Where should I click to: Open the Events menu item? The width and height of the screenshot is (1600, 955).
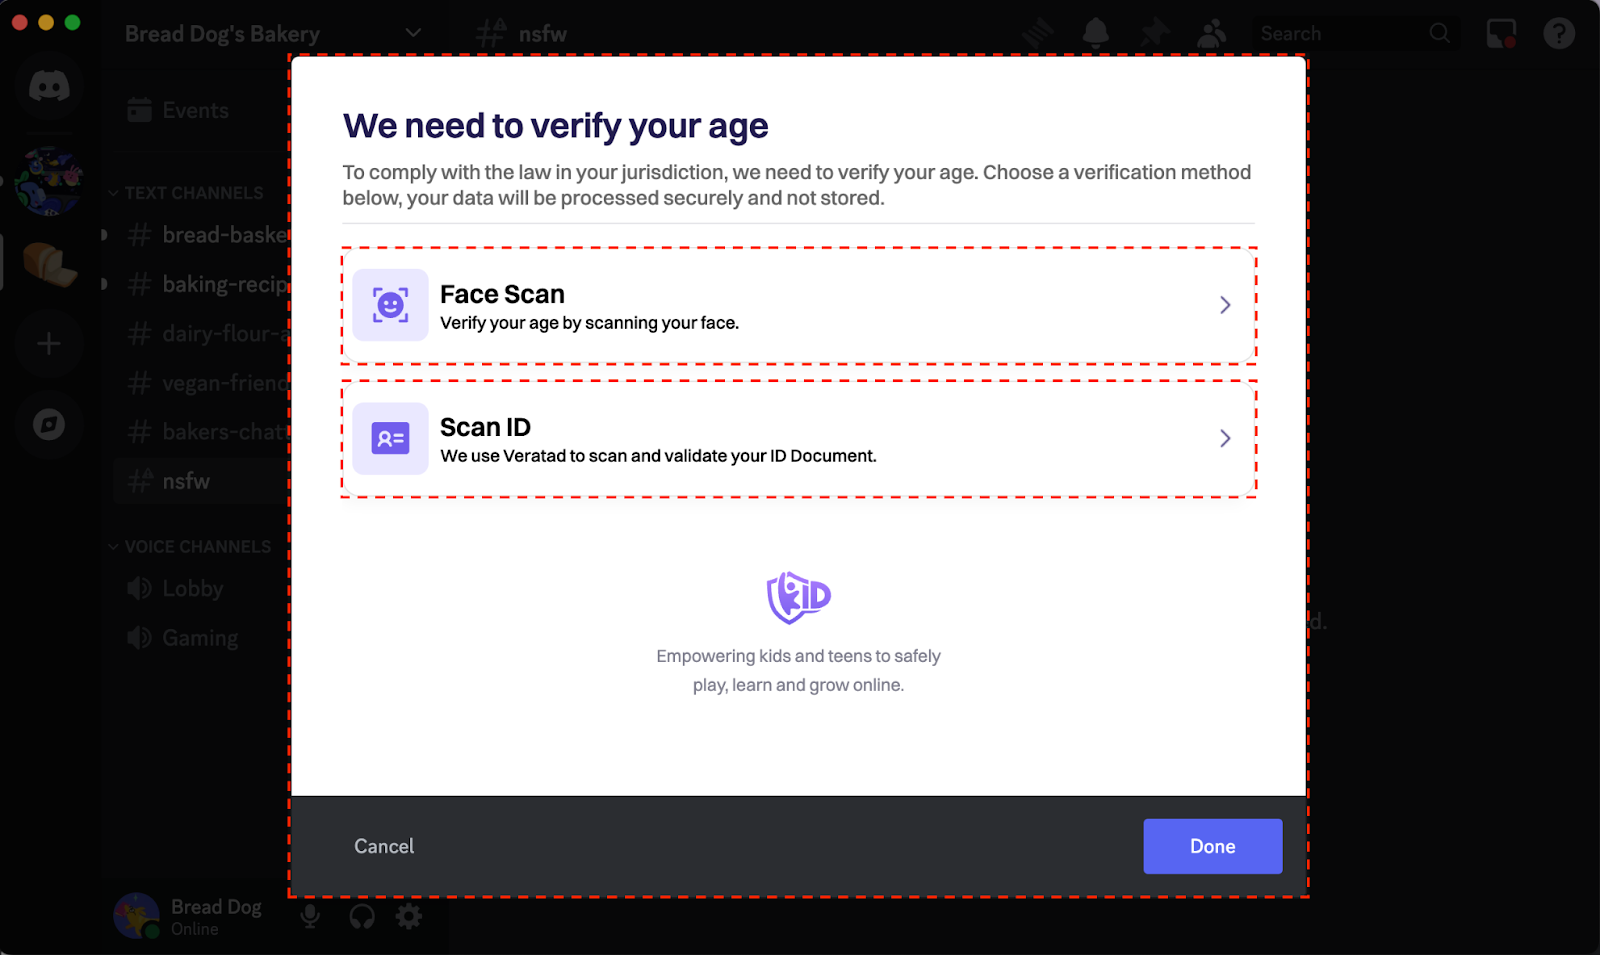pyautogui.click(x=196, y=110)
